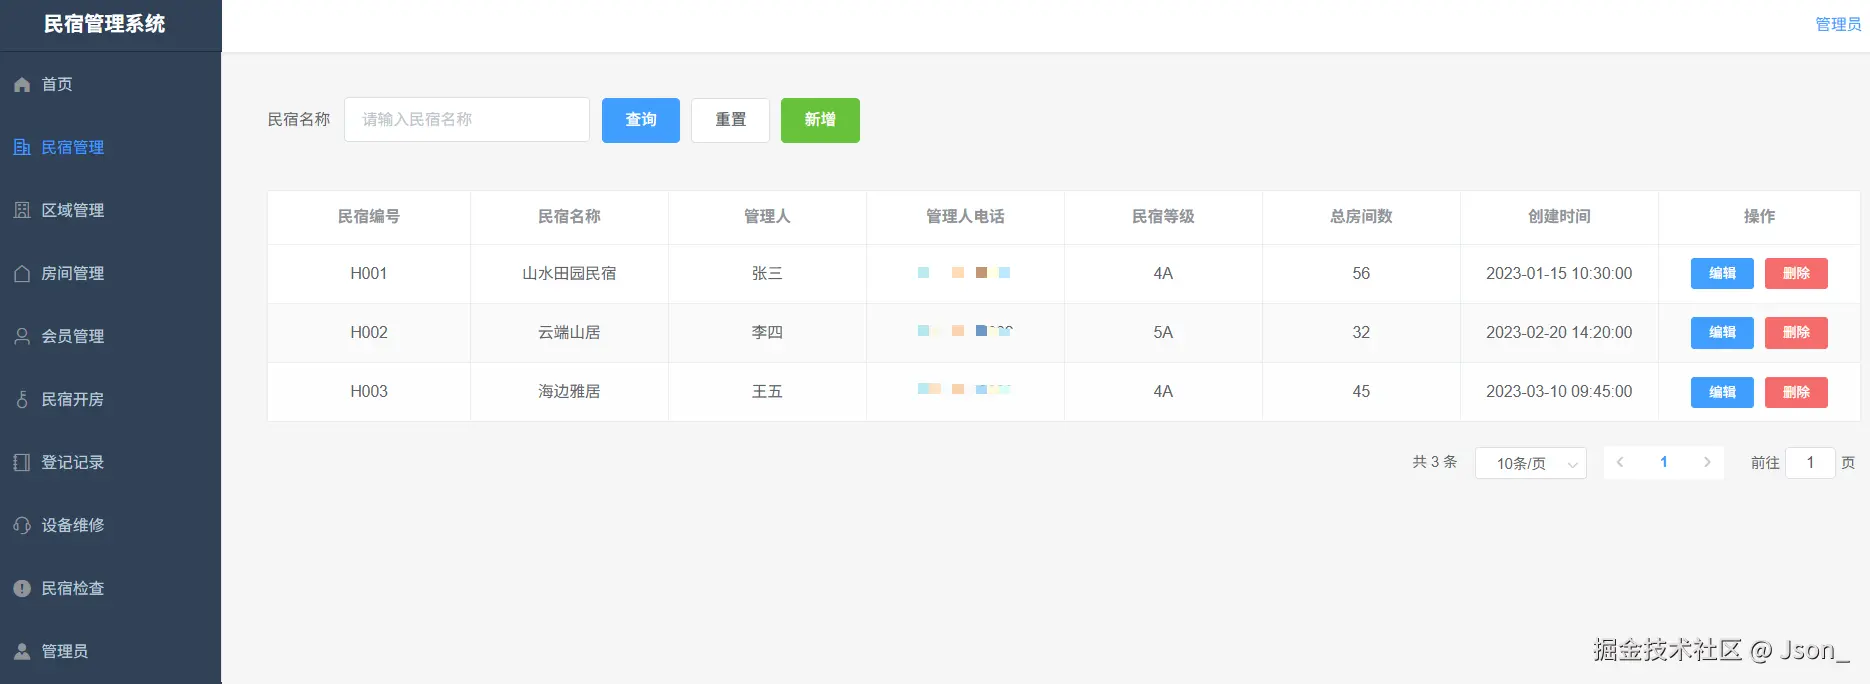
Task: Click the warning icon for 民宿检查
Action: point(22,589)
